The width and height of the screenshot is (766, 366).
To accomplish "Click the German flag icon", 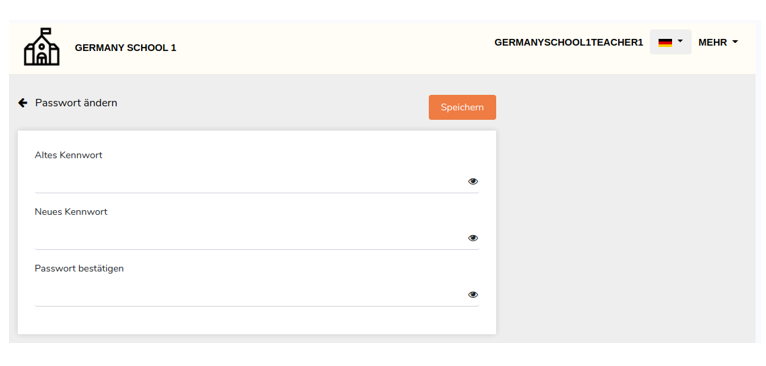I will click(x=665, y=43).
